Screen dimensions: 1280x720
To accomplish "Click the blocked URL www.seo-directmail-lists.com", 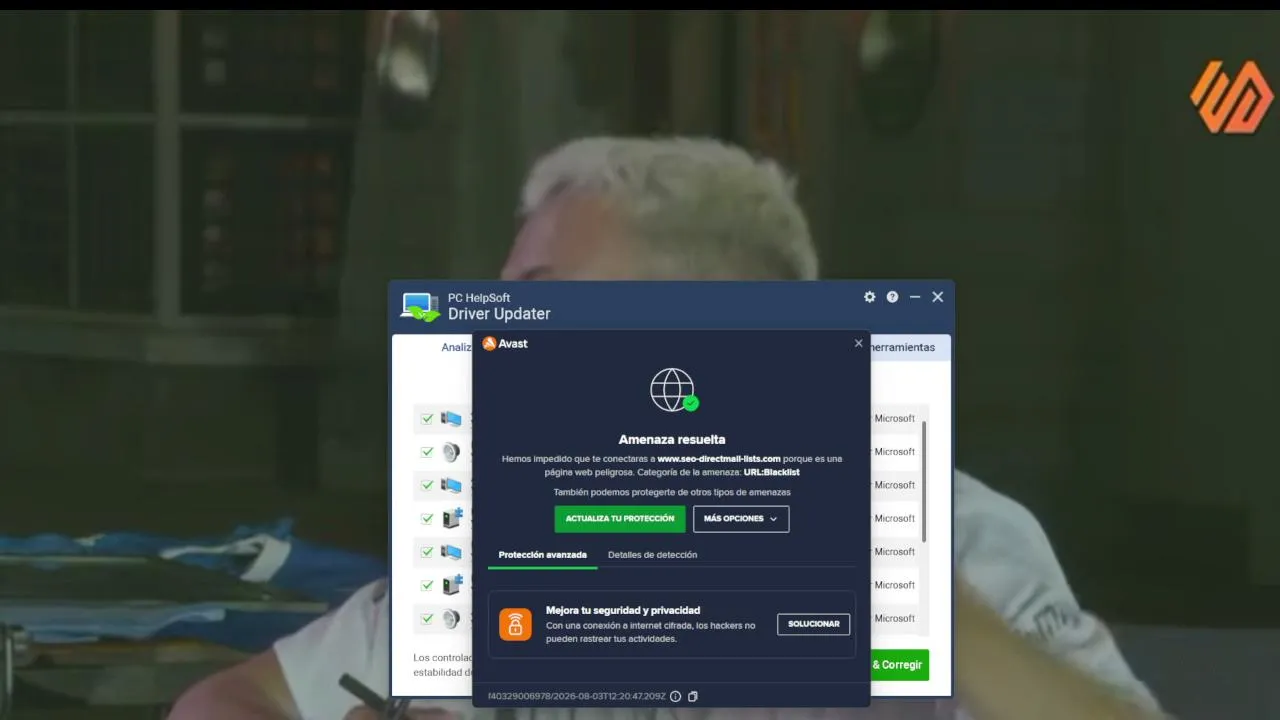I will (x=719, y=459).
